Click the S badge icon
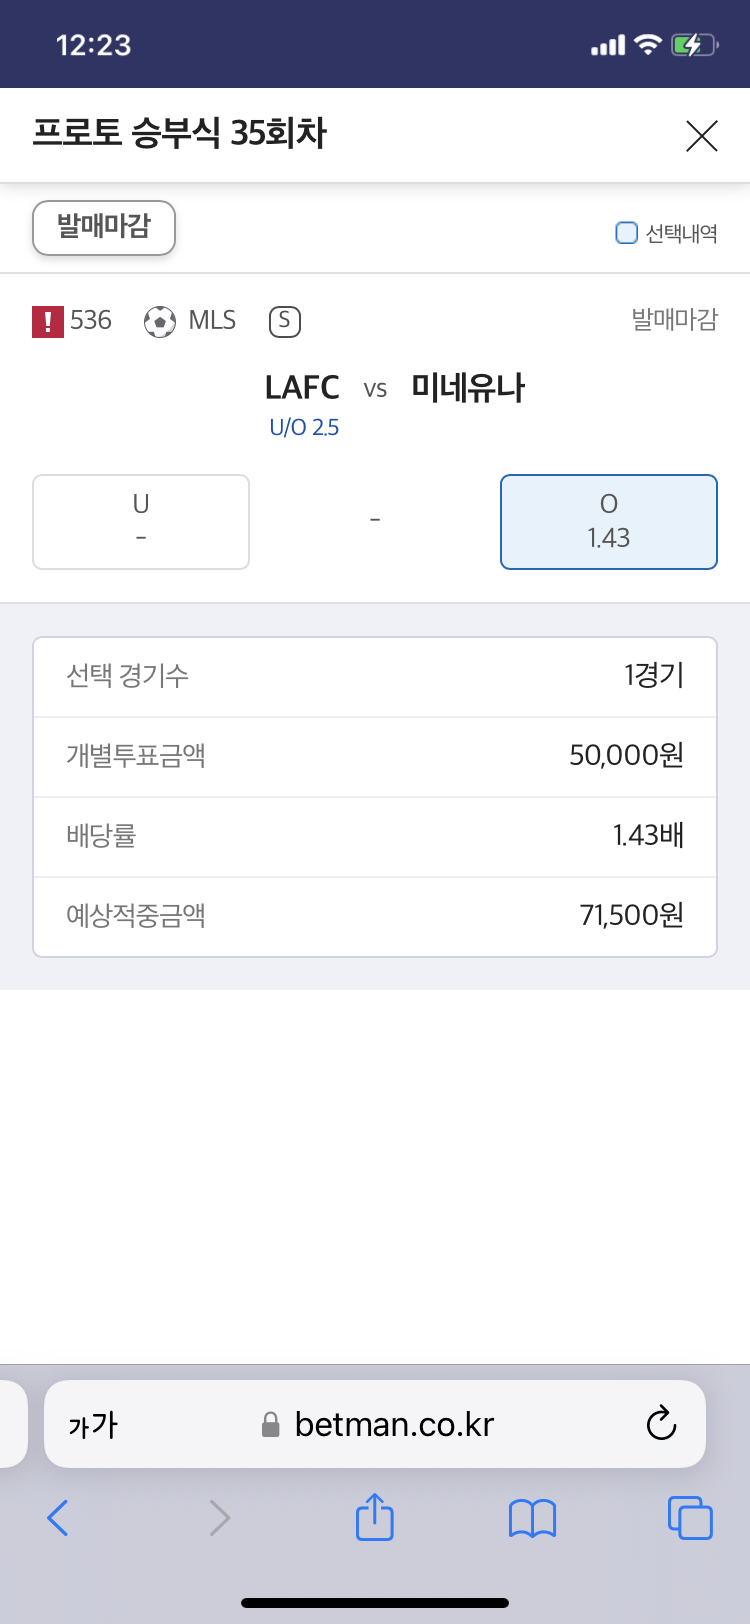The height and width of the screenshot is (1624, 750). coord(285,321)
